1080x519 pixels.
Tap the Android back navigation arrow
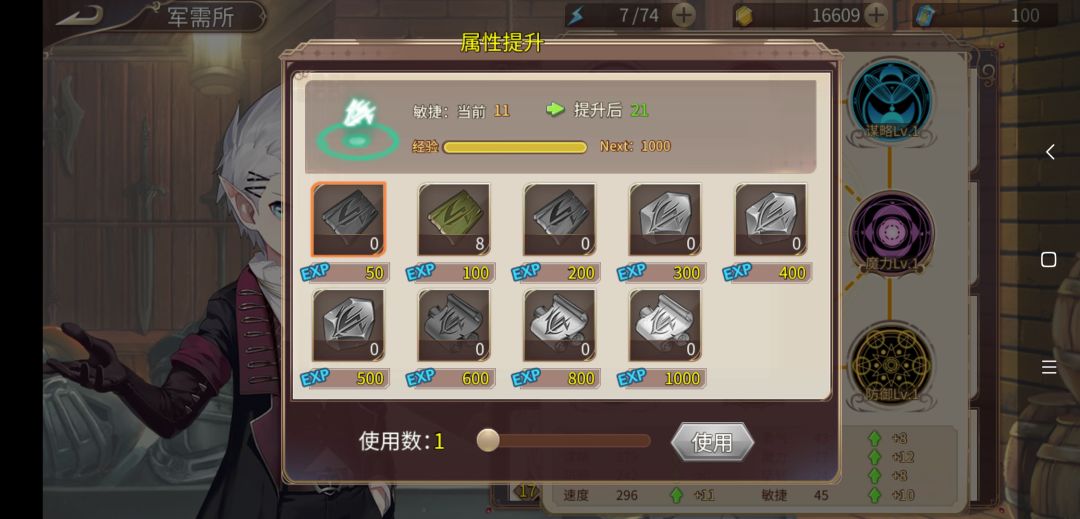pos(1049,152)
